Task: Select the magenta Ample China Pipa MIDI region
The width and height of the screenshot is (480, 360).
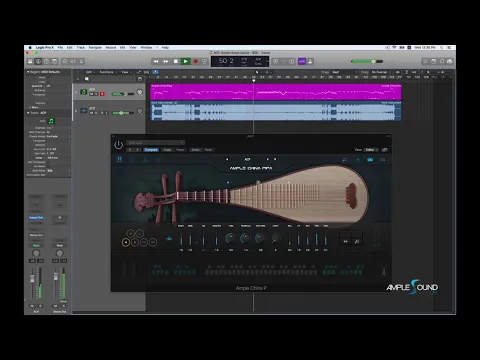Action: 276,92
